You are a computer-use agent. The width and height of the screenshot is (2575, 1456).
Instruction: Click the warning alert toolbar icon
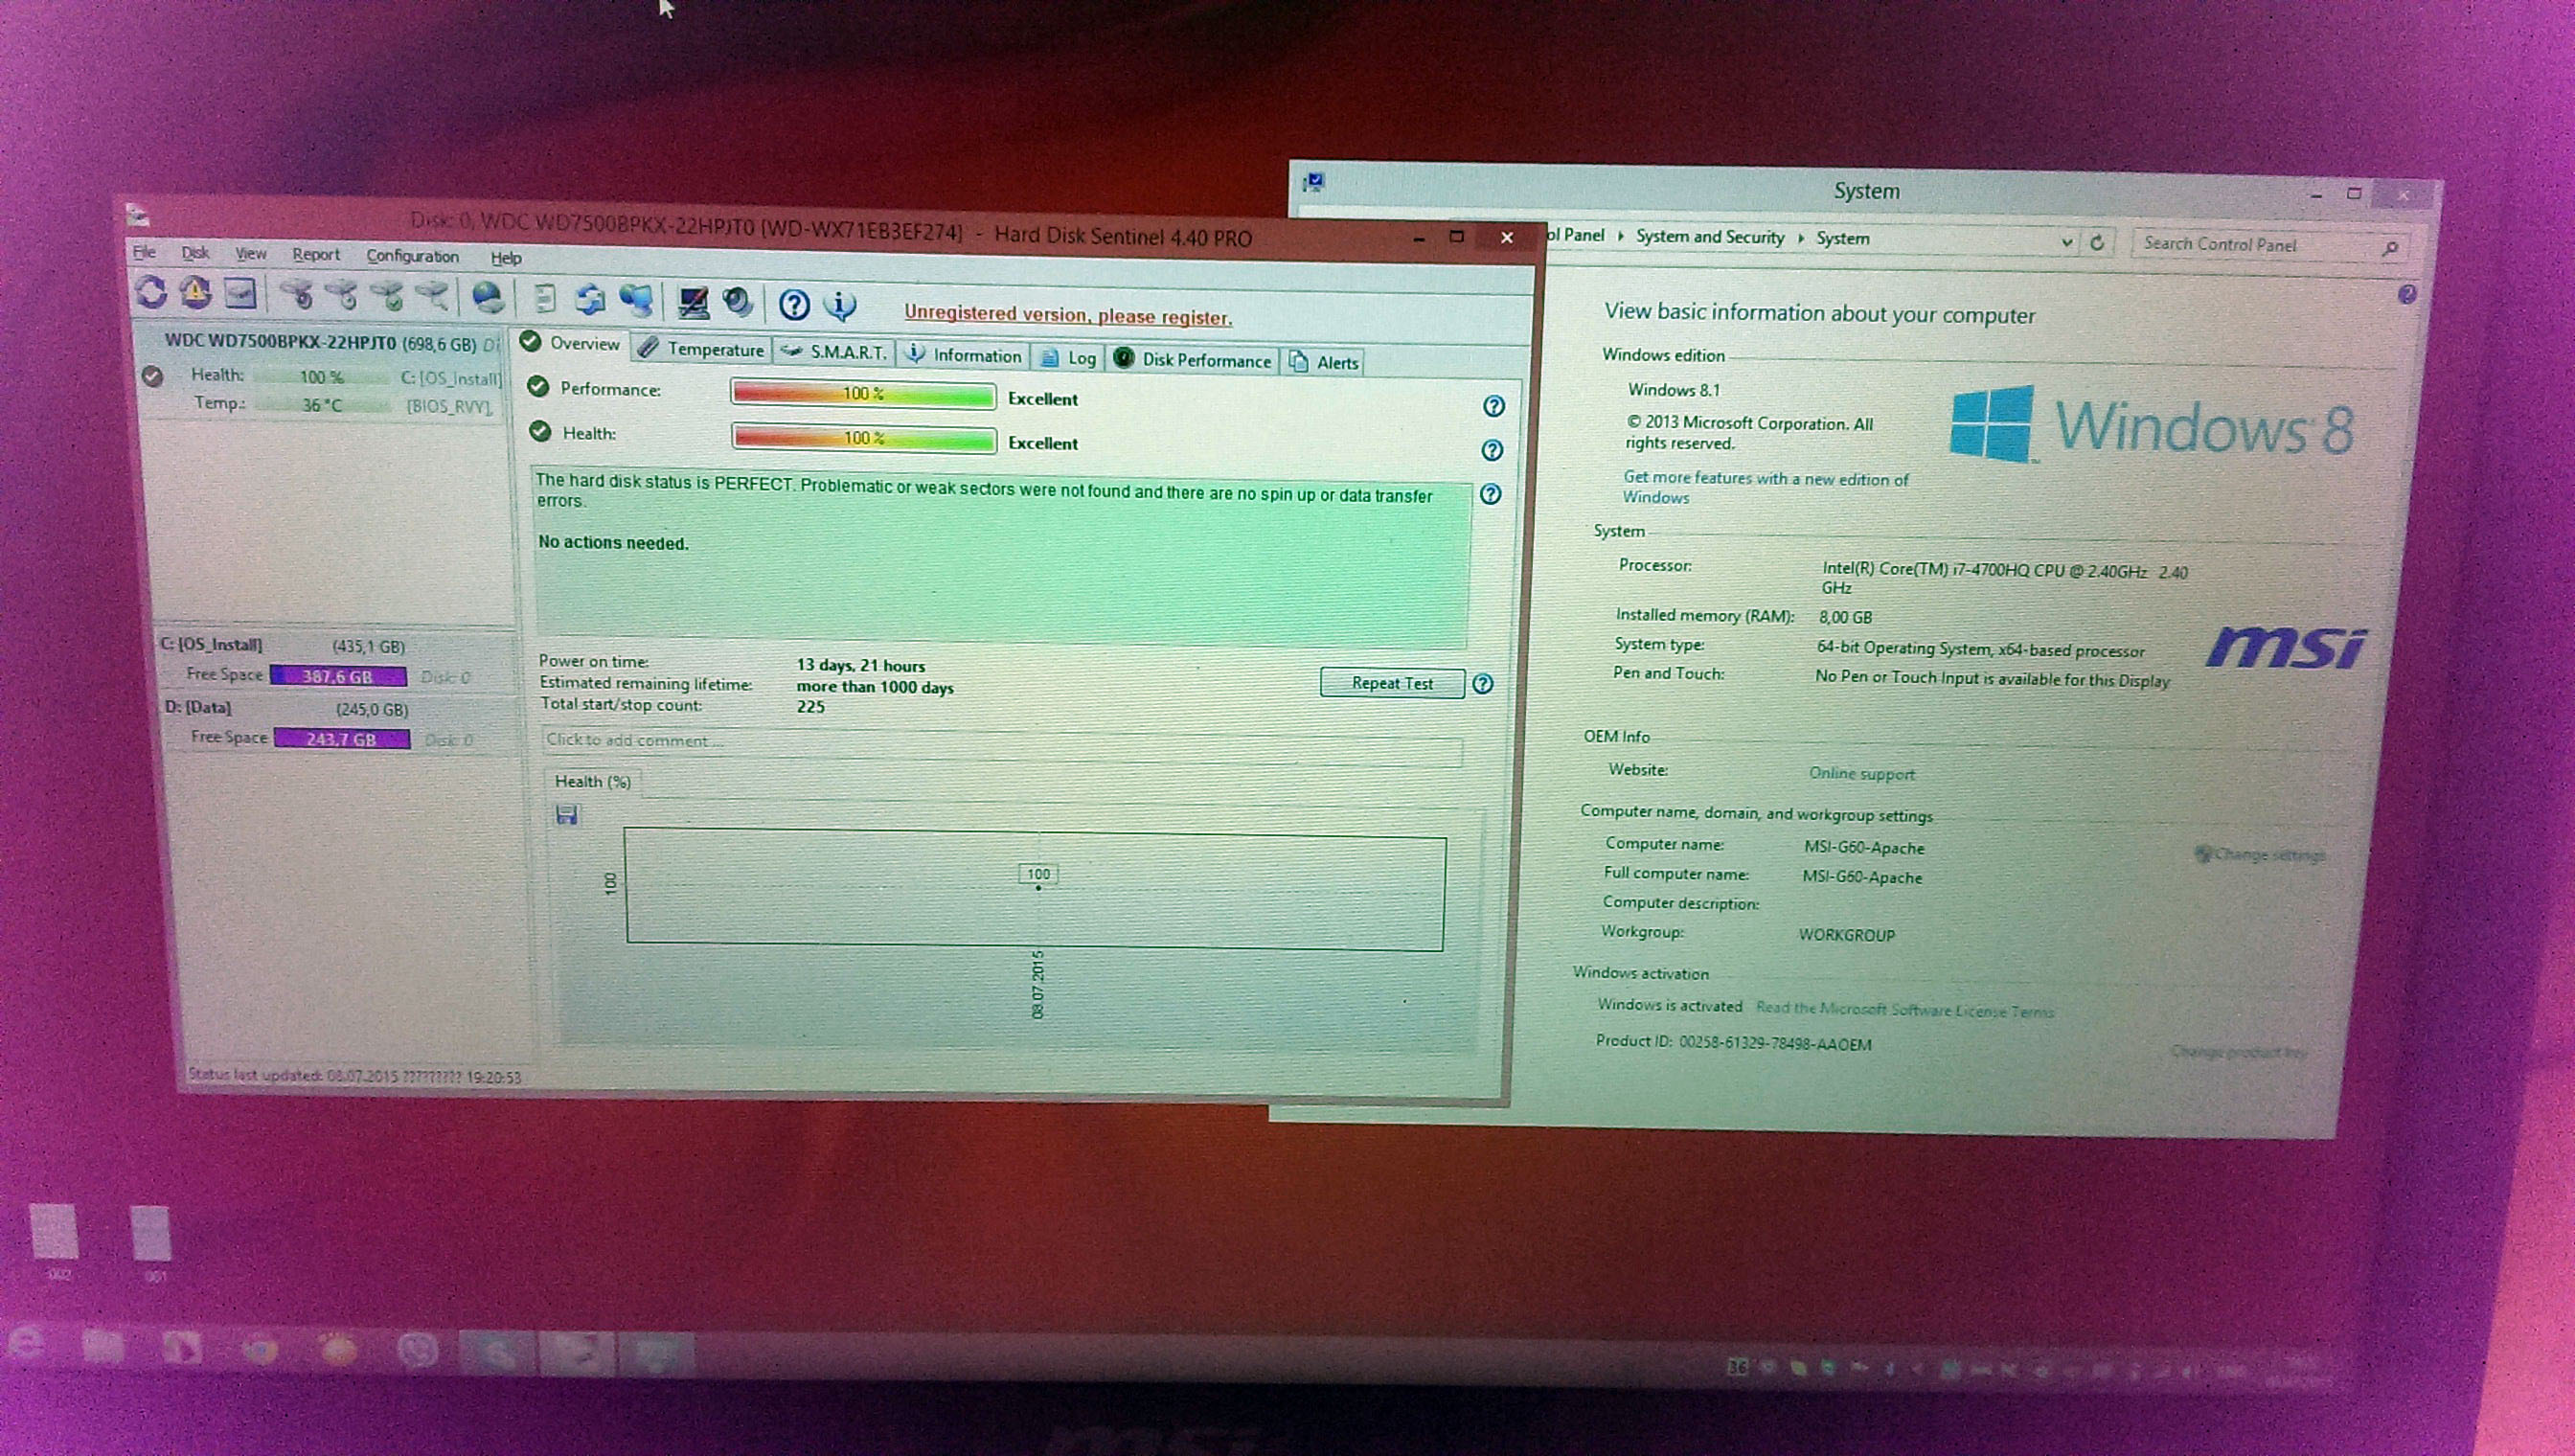pos(195,293)
